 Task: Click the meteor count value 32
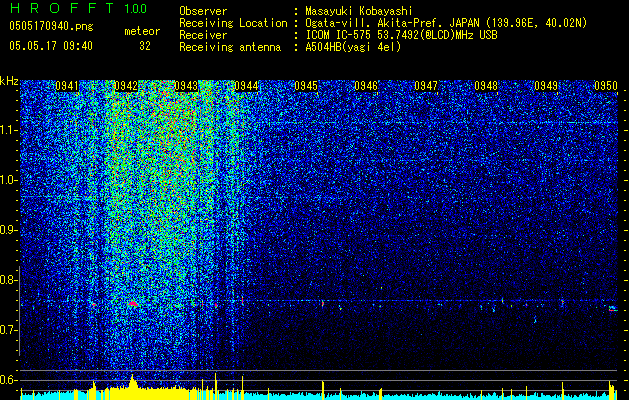pos(145,46)
